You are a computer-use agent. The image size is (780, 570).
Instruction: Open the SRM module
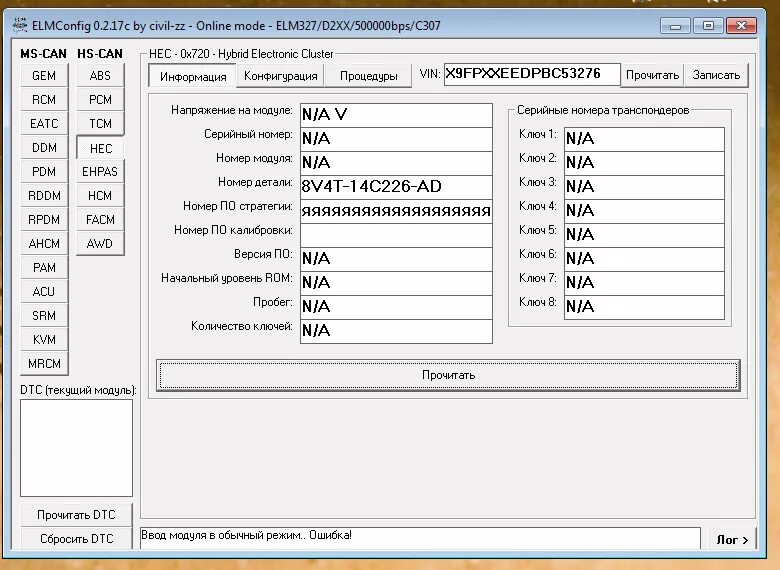click(44, 315)
